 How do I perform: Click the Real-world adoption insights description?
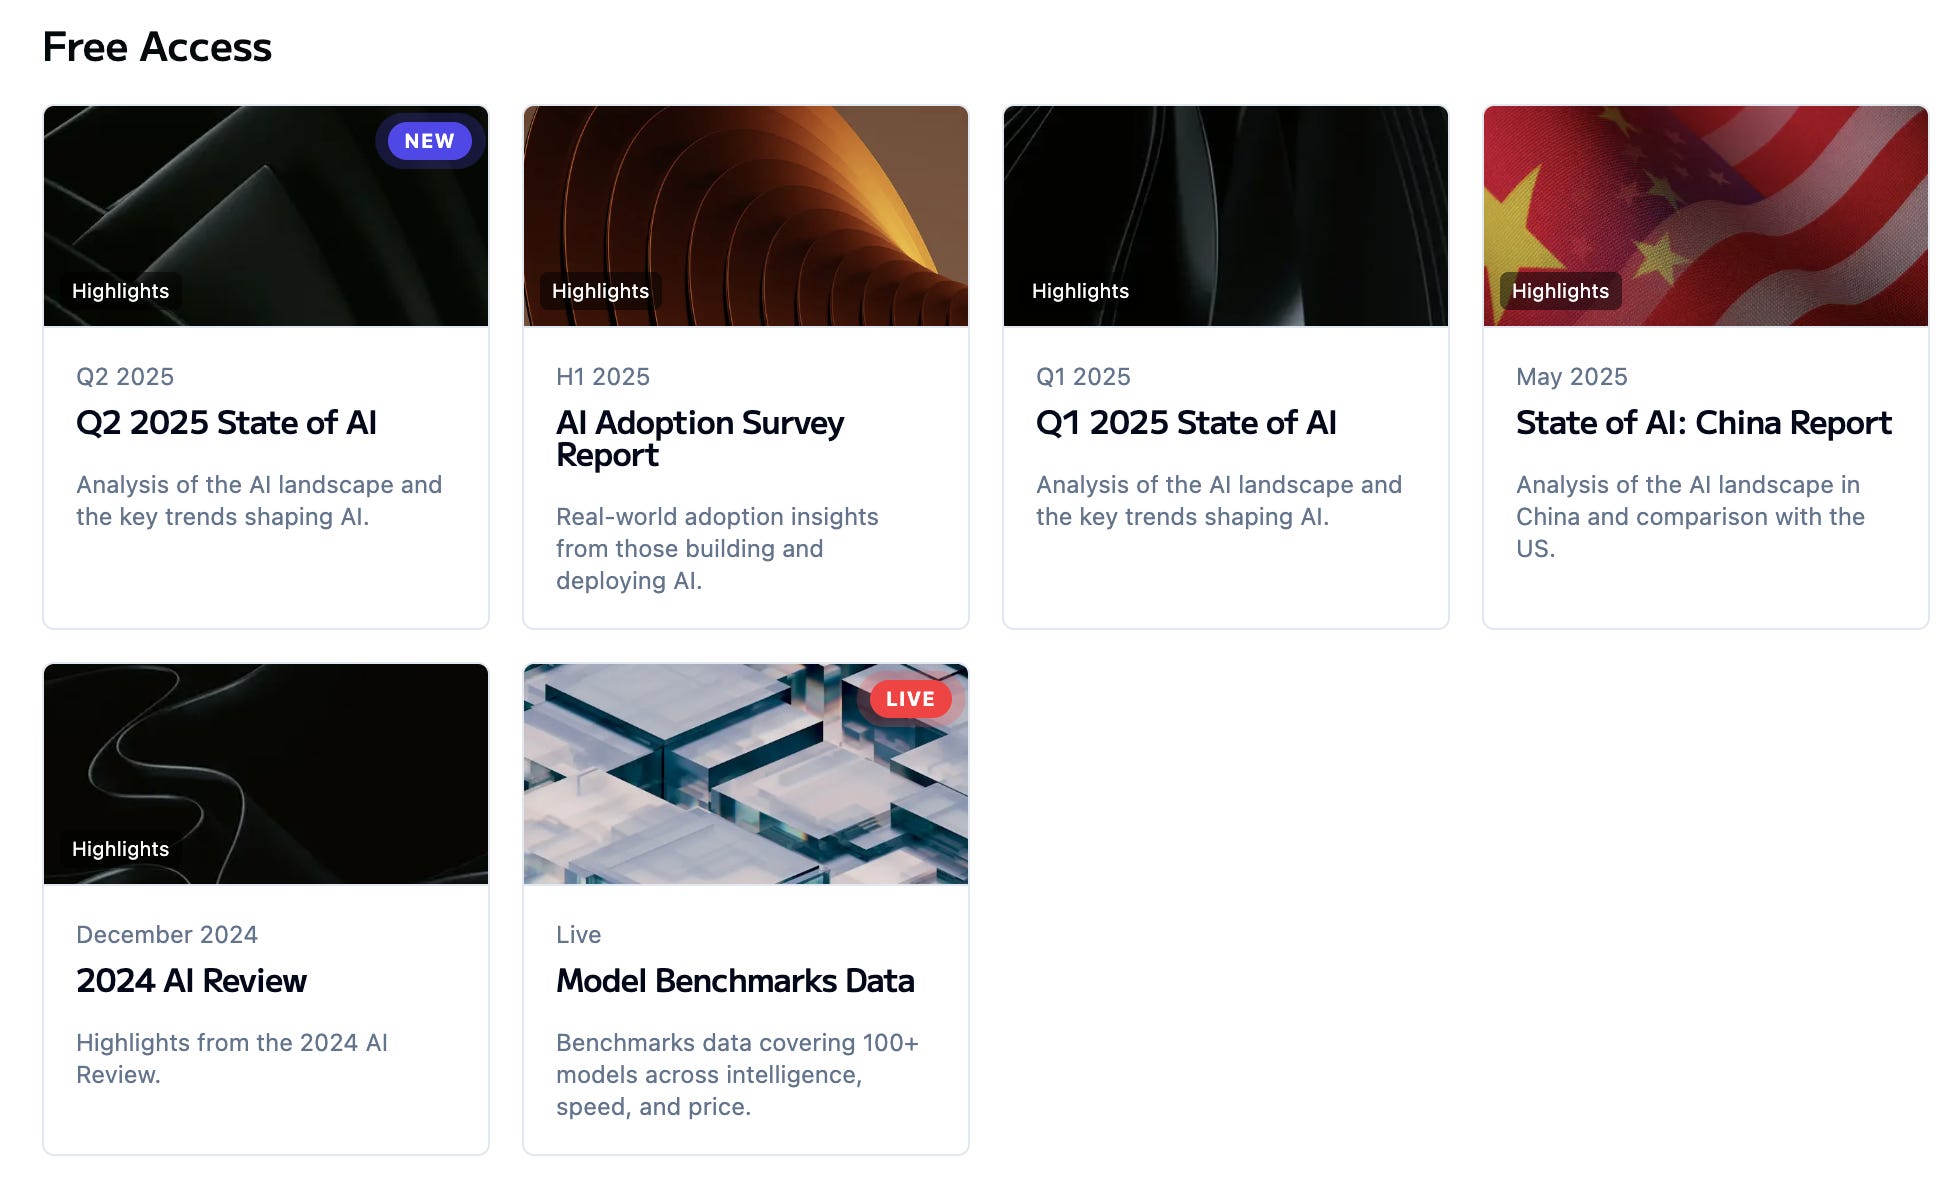(717, 548)
